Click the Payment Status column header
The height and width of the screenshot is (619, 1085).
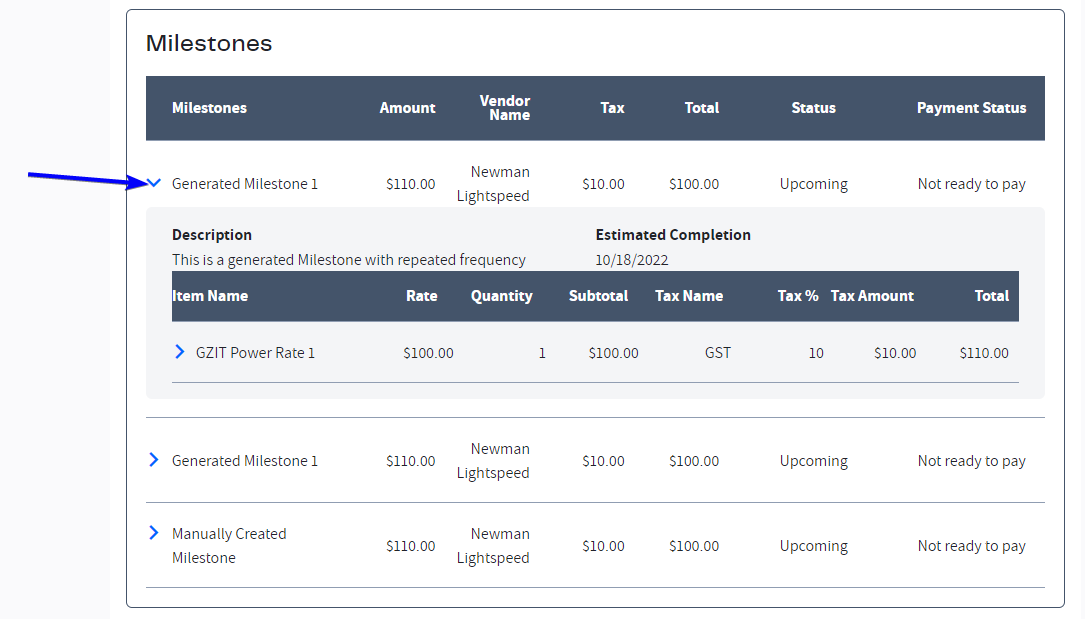point(971,108)
